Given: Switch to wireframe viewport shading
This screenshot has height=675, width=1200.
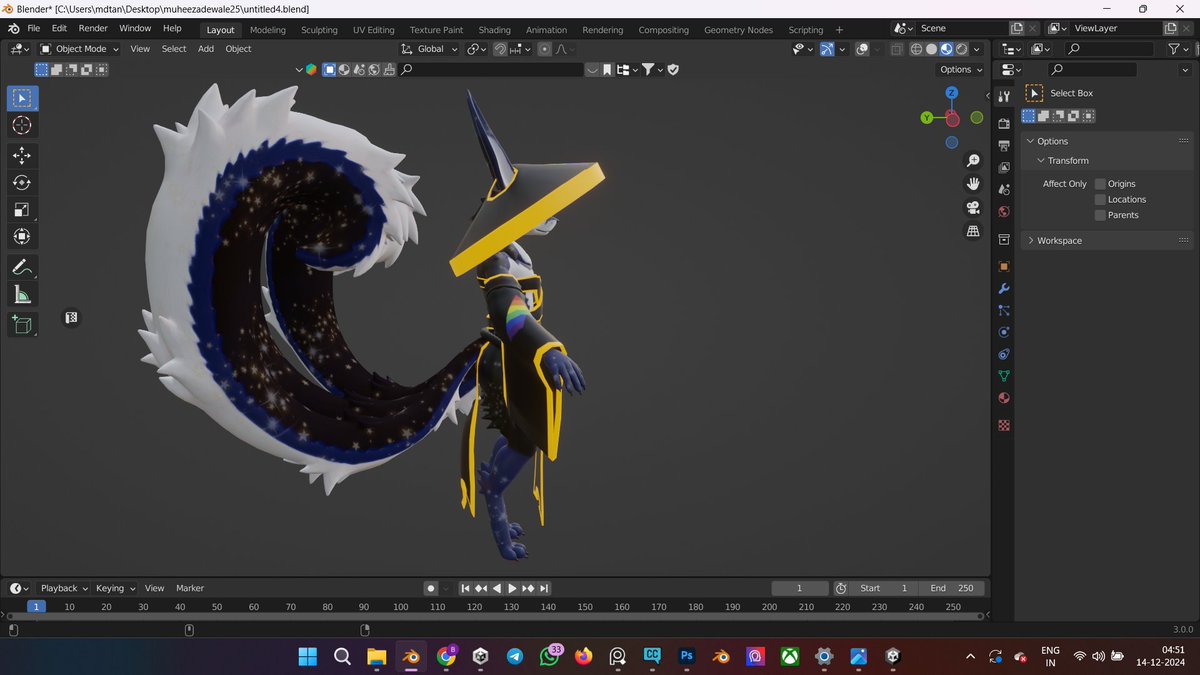Looking at the screenshot, I should 916,49.
